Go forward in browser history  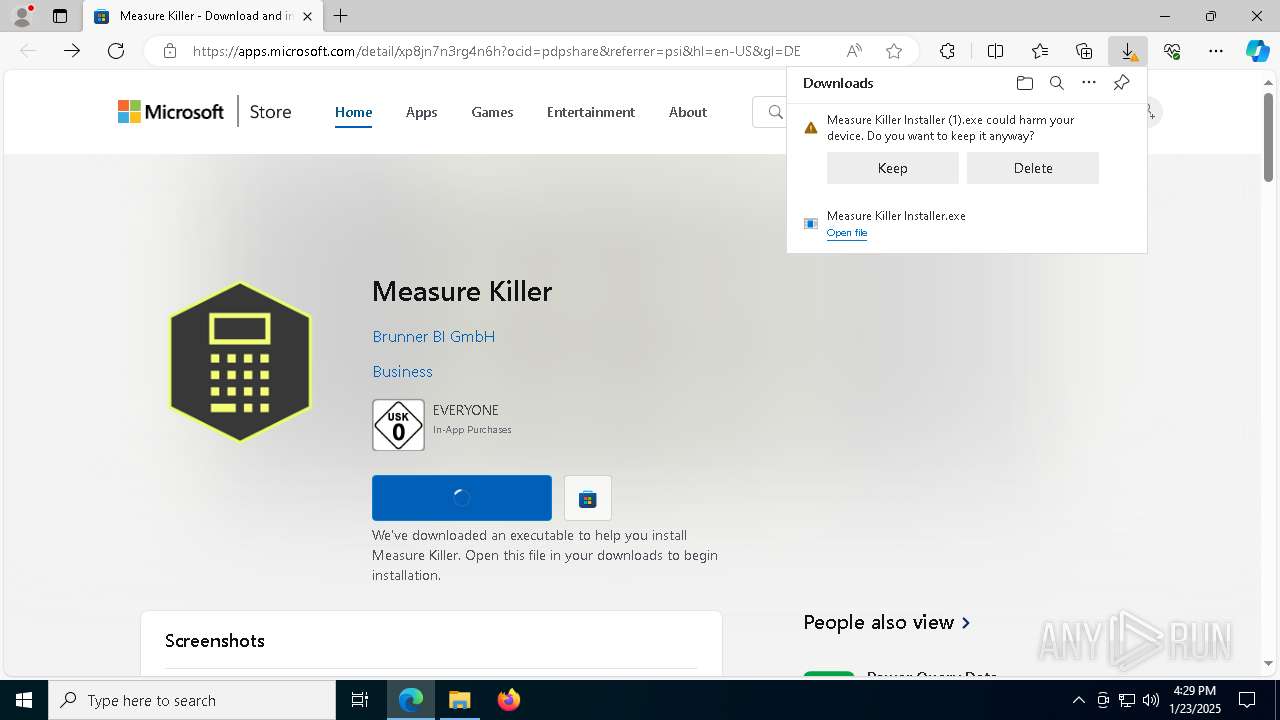72,51
